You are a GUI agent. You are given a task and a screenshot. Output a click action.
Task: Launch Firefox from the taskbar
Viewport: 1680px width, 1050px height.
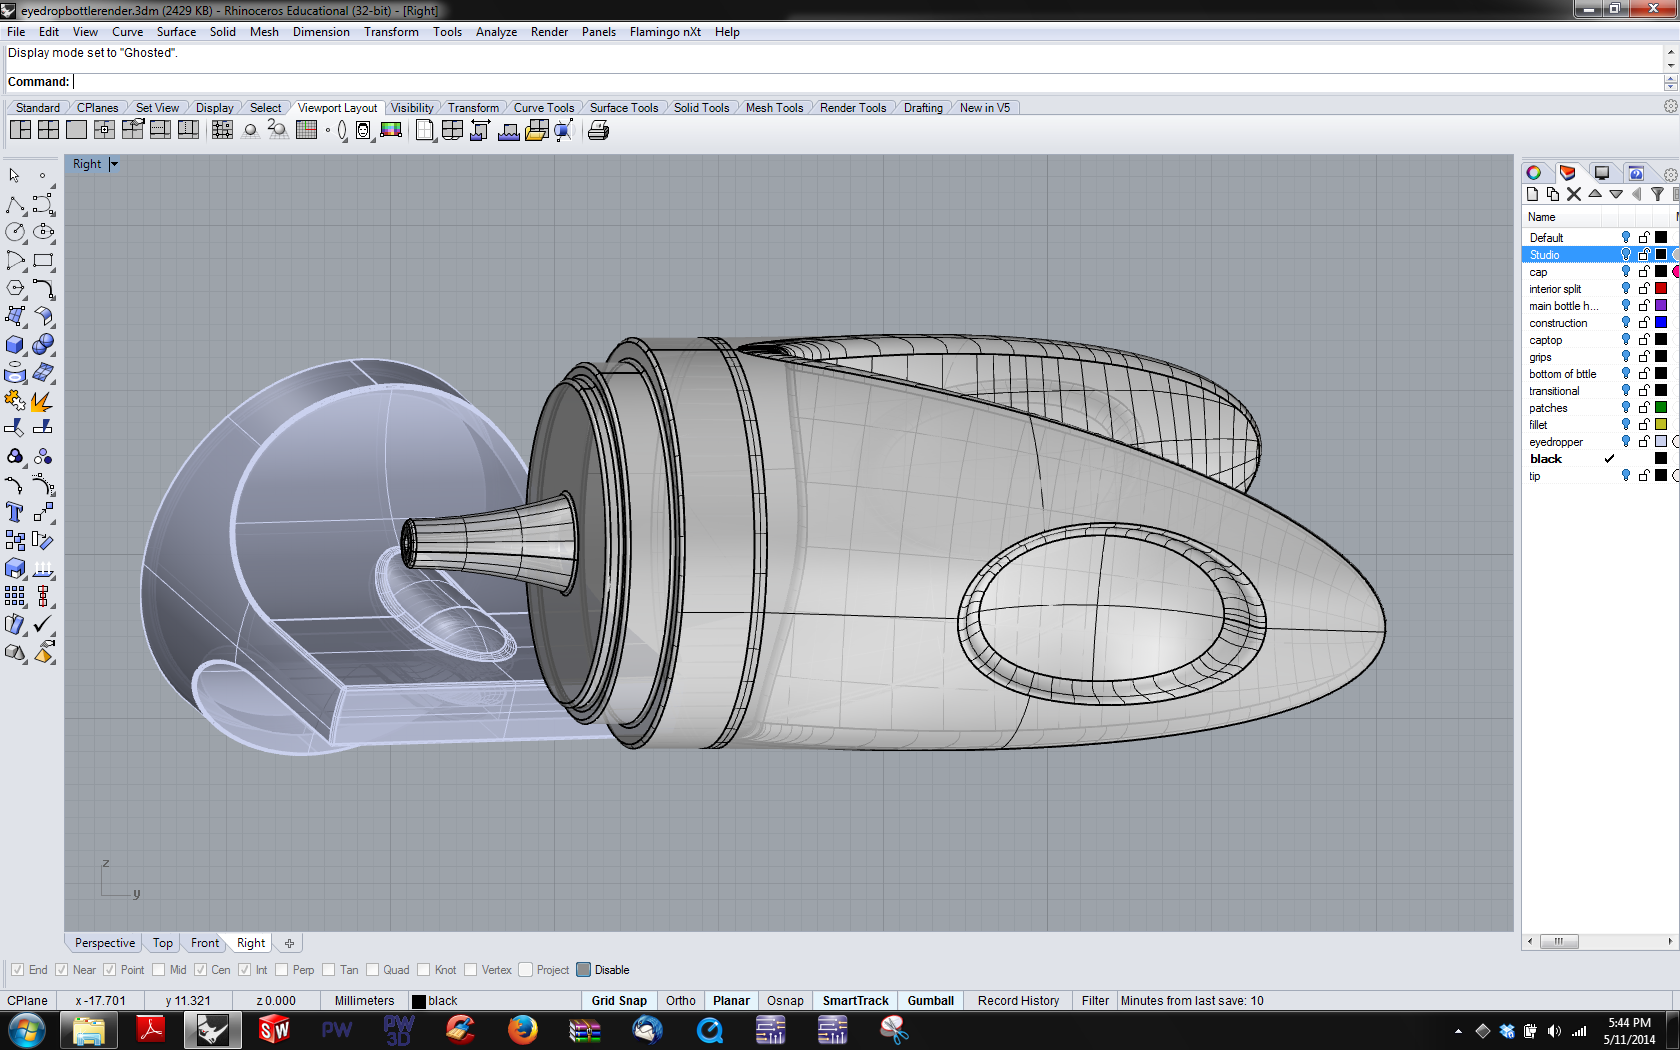coord(522,1029)
